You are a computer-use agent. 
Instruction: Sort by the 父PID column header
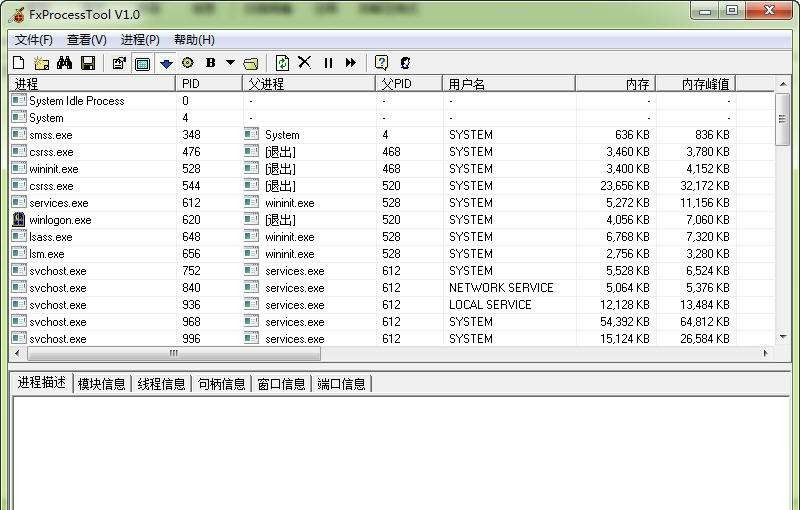click(x=409, y=84)
